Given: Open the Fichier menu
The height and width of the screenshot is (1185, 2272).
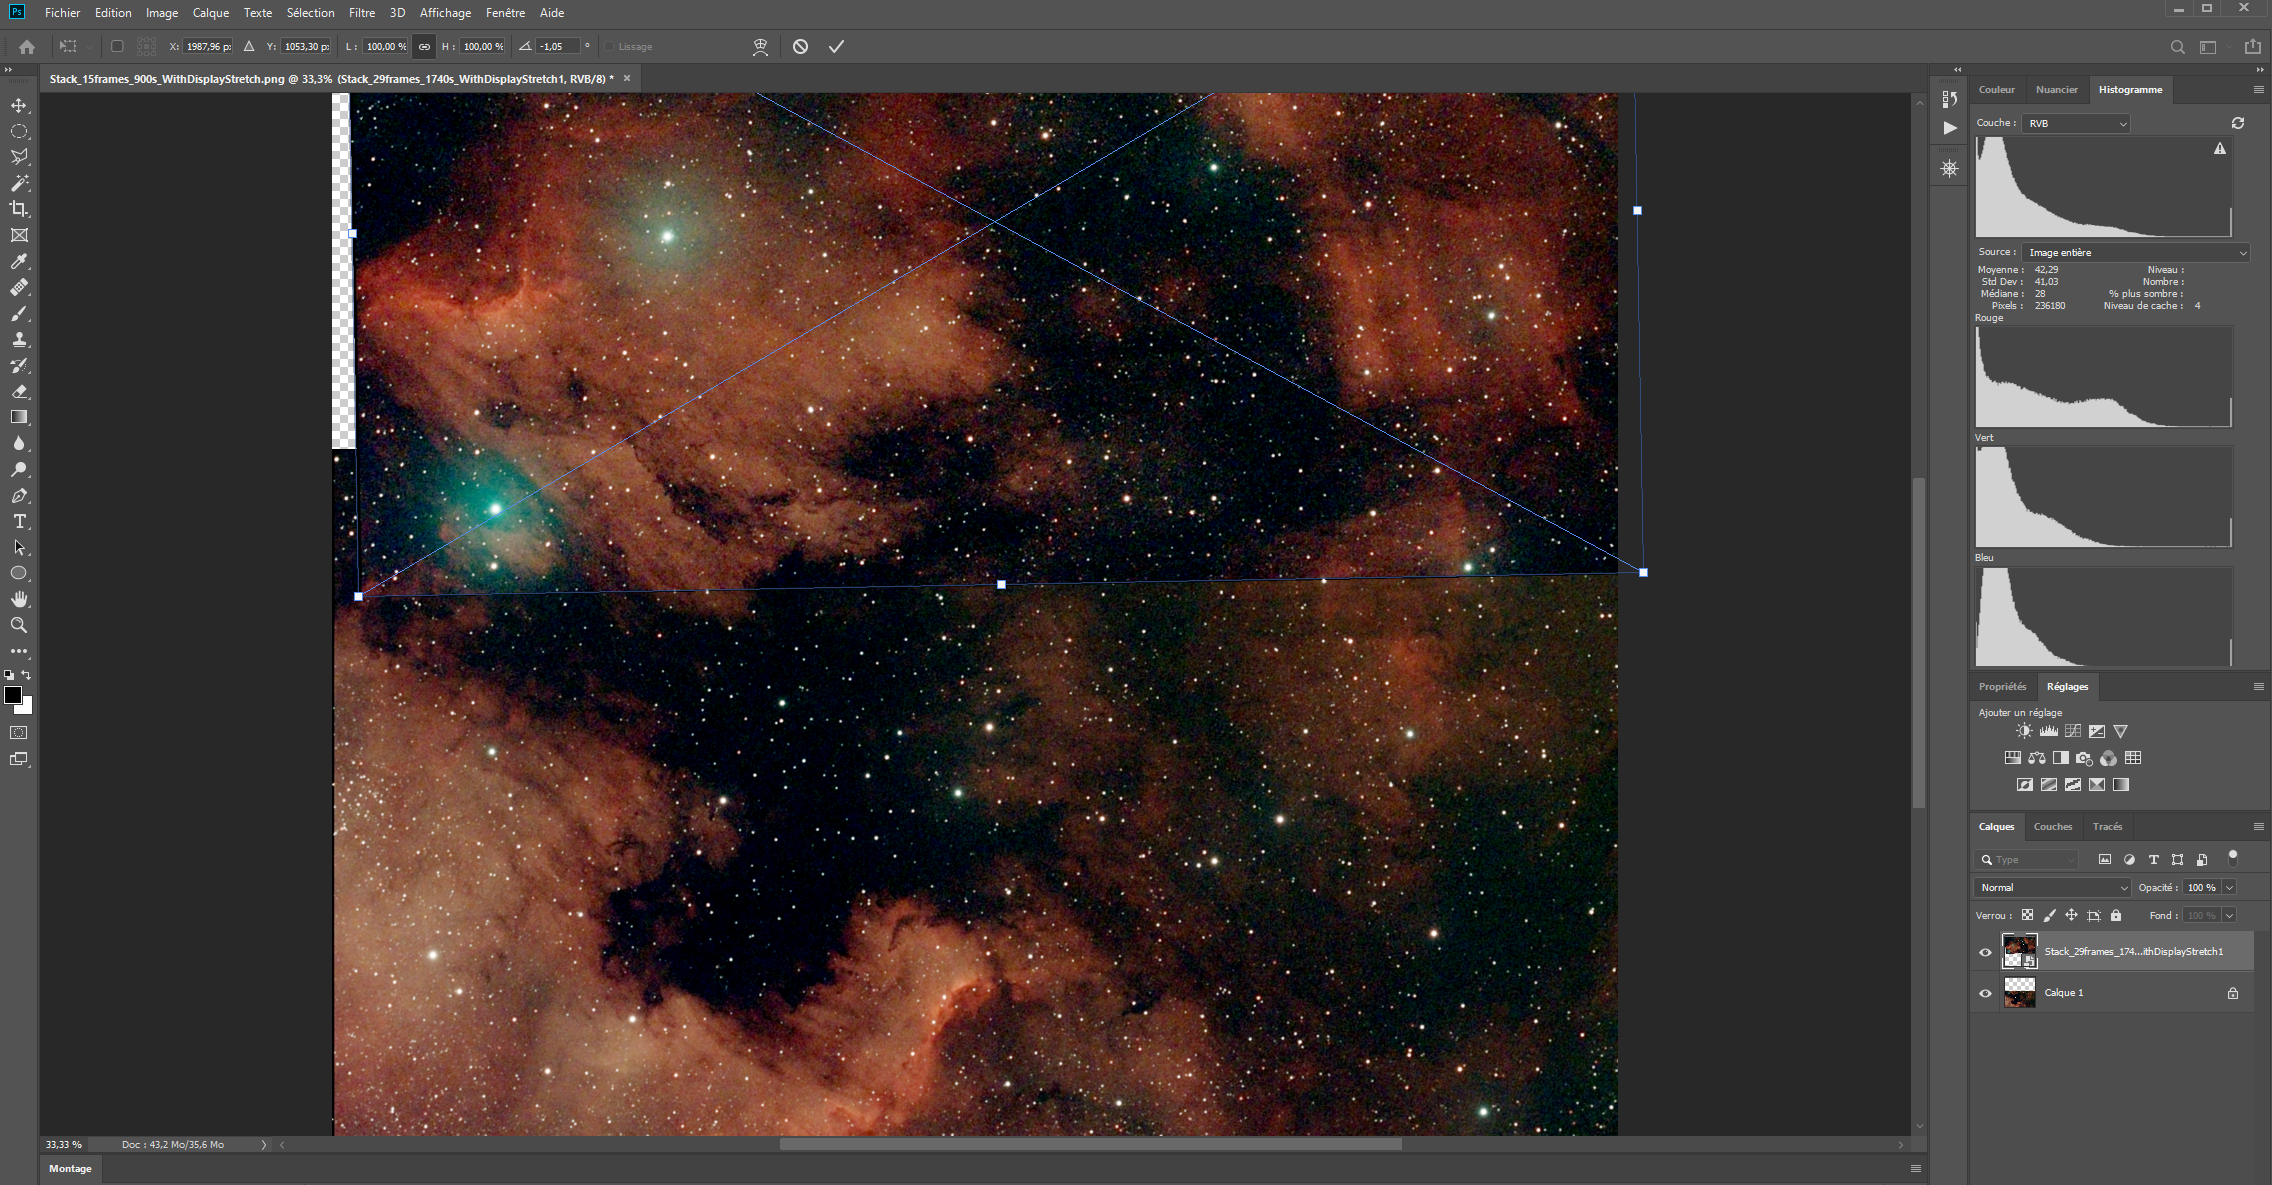Looking at the screenshot, I should click(62, 13).
